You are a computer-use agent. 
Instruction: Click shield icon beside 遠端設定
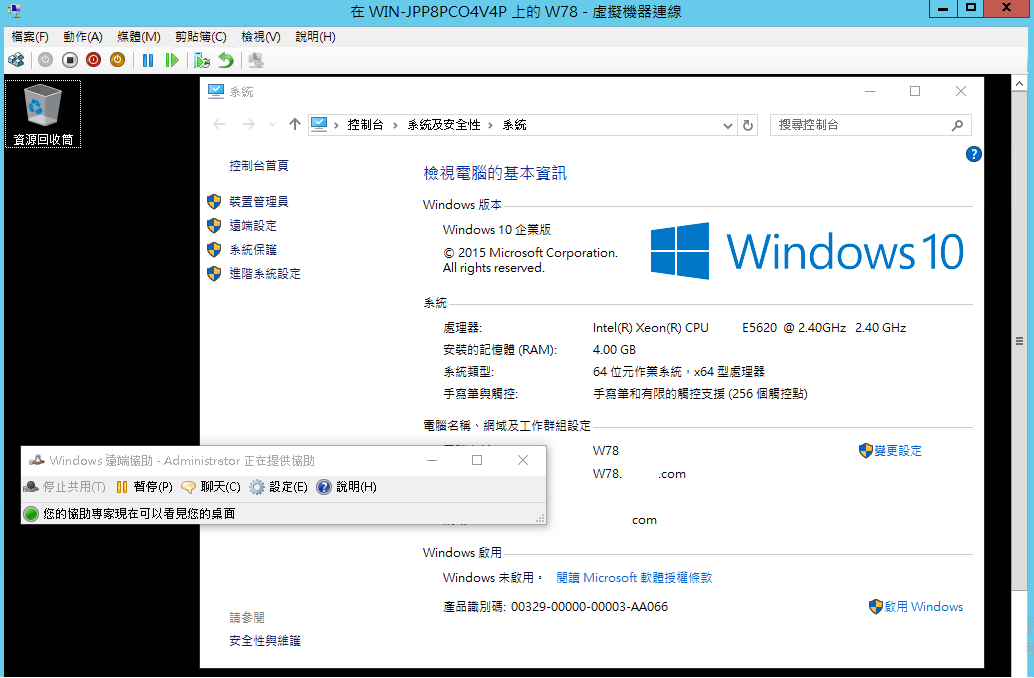pyautogui.click(x=214, y=226)
